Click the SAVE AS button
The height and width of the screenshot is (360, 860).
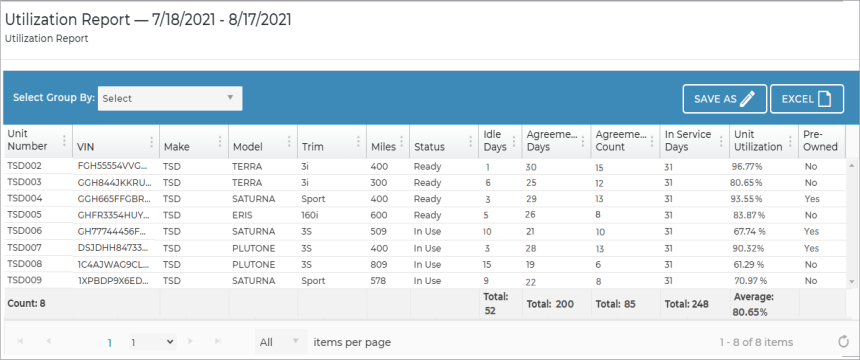click(725, 99)
